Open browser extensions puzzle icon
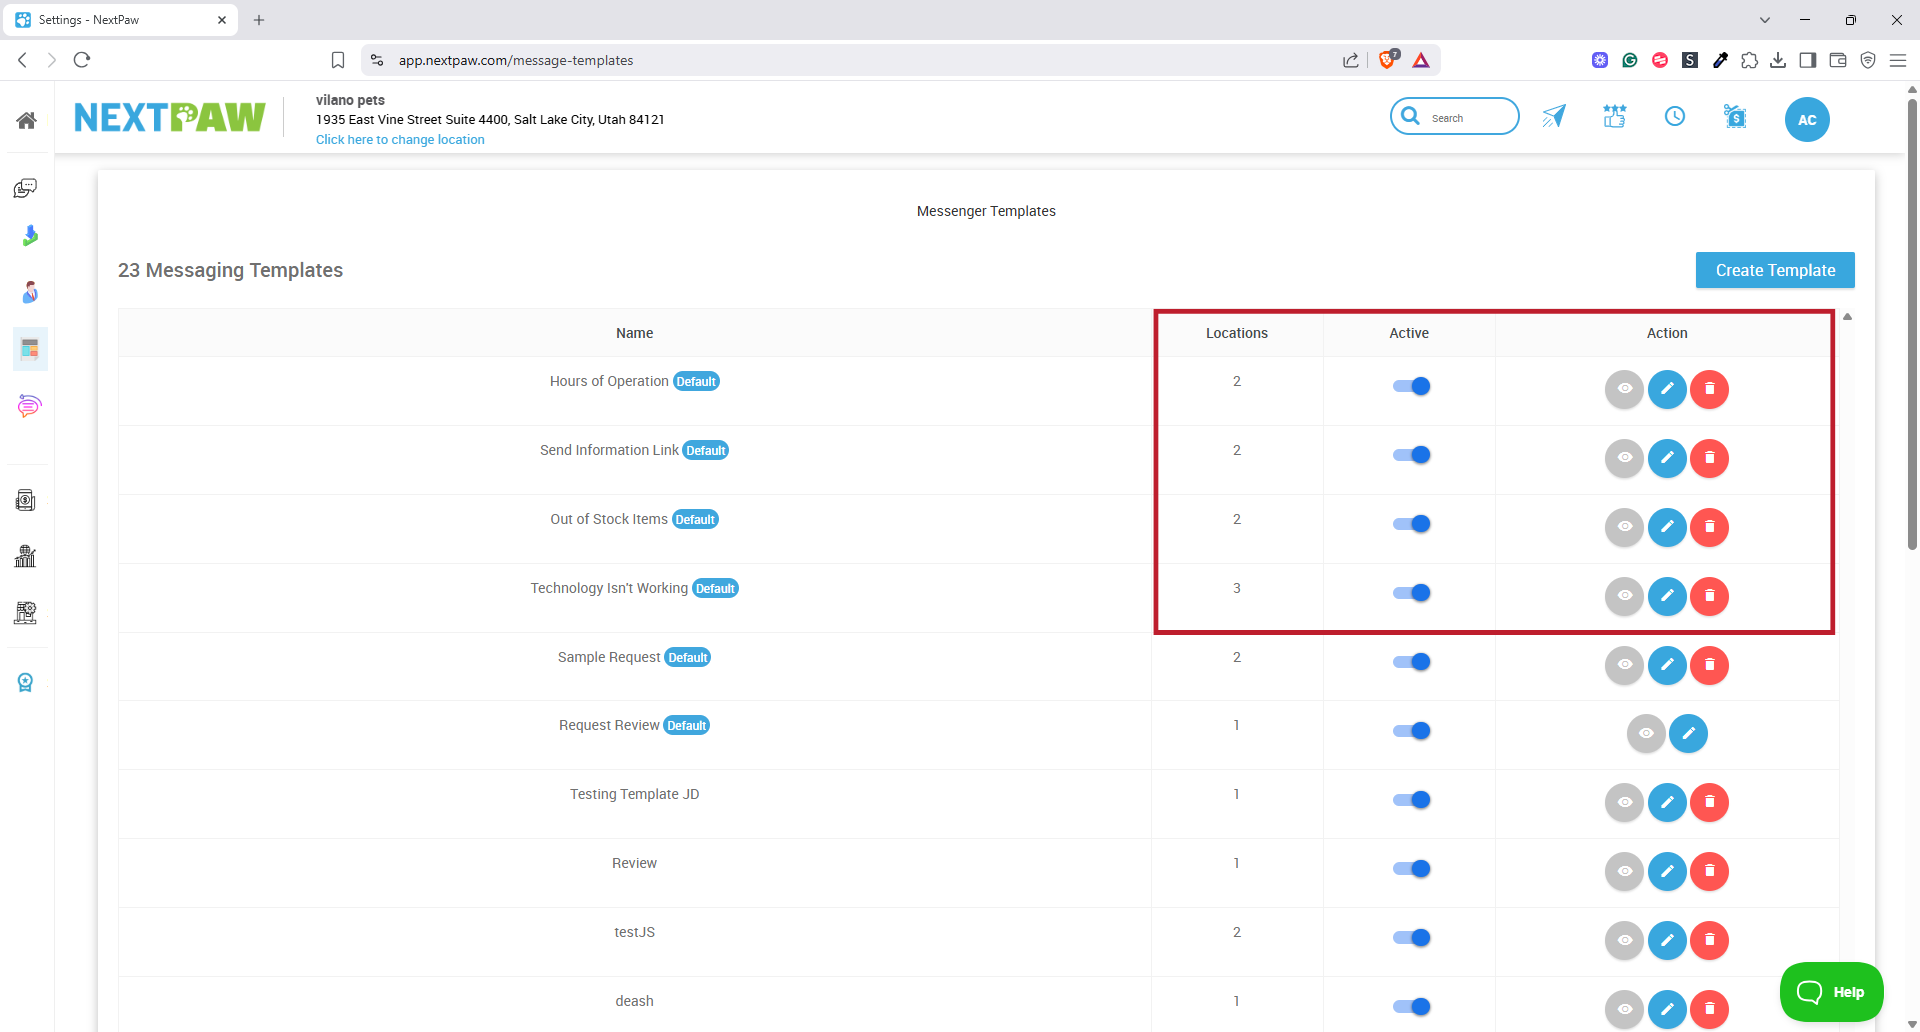This screenshot has height=1032, width=1920. point(1749,60)
